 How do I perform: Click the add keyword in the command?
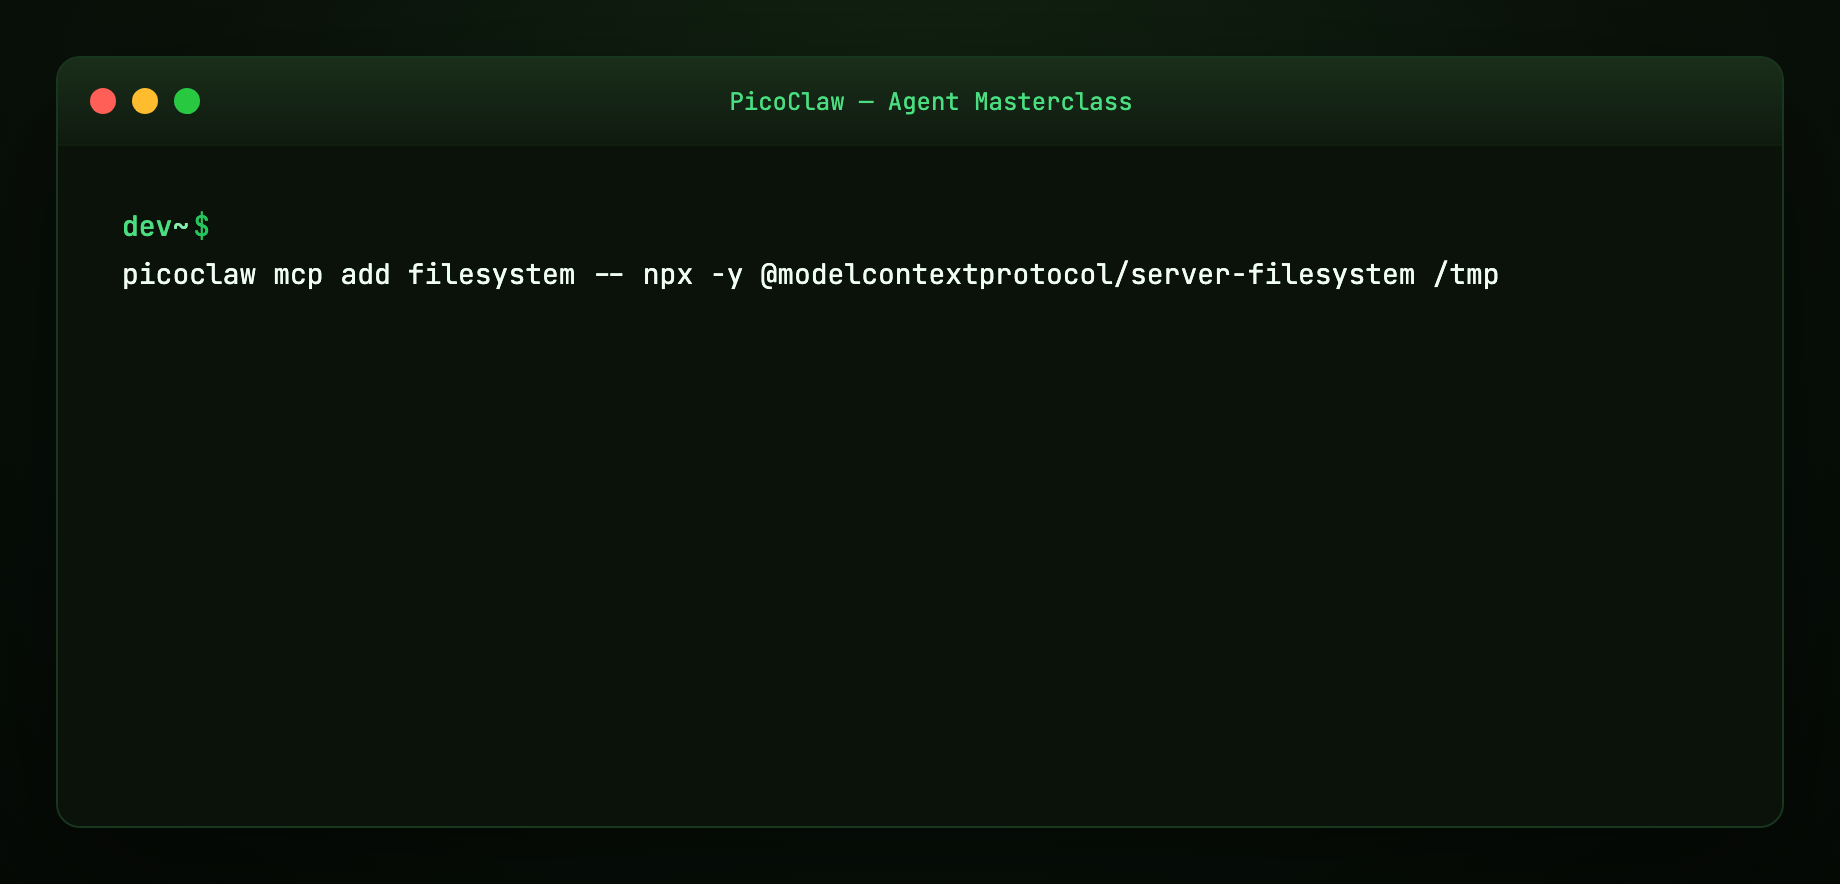365,275
